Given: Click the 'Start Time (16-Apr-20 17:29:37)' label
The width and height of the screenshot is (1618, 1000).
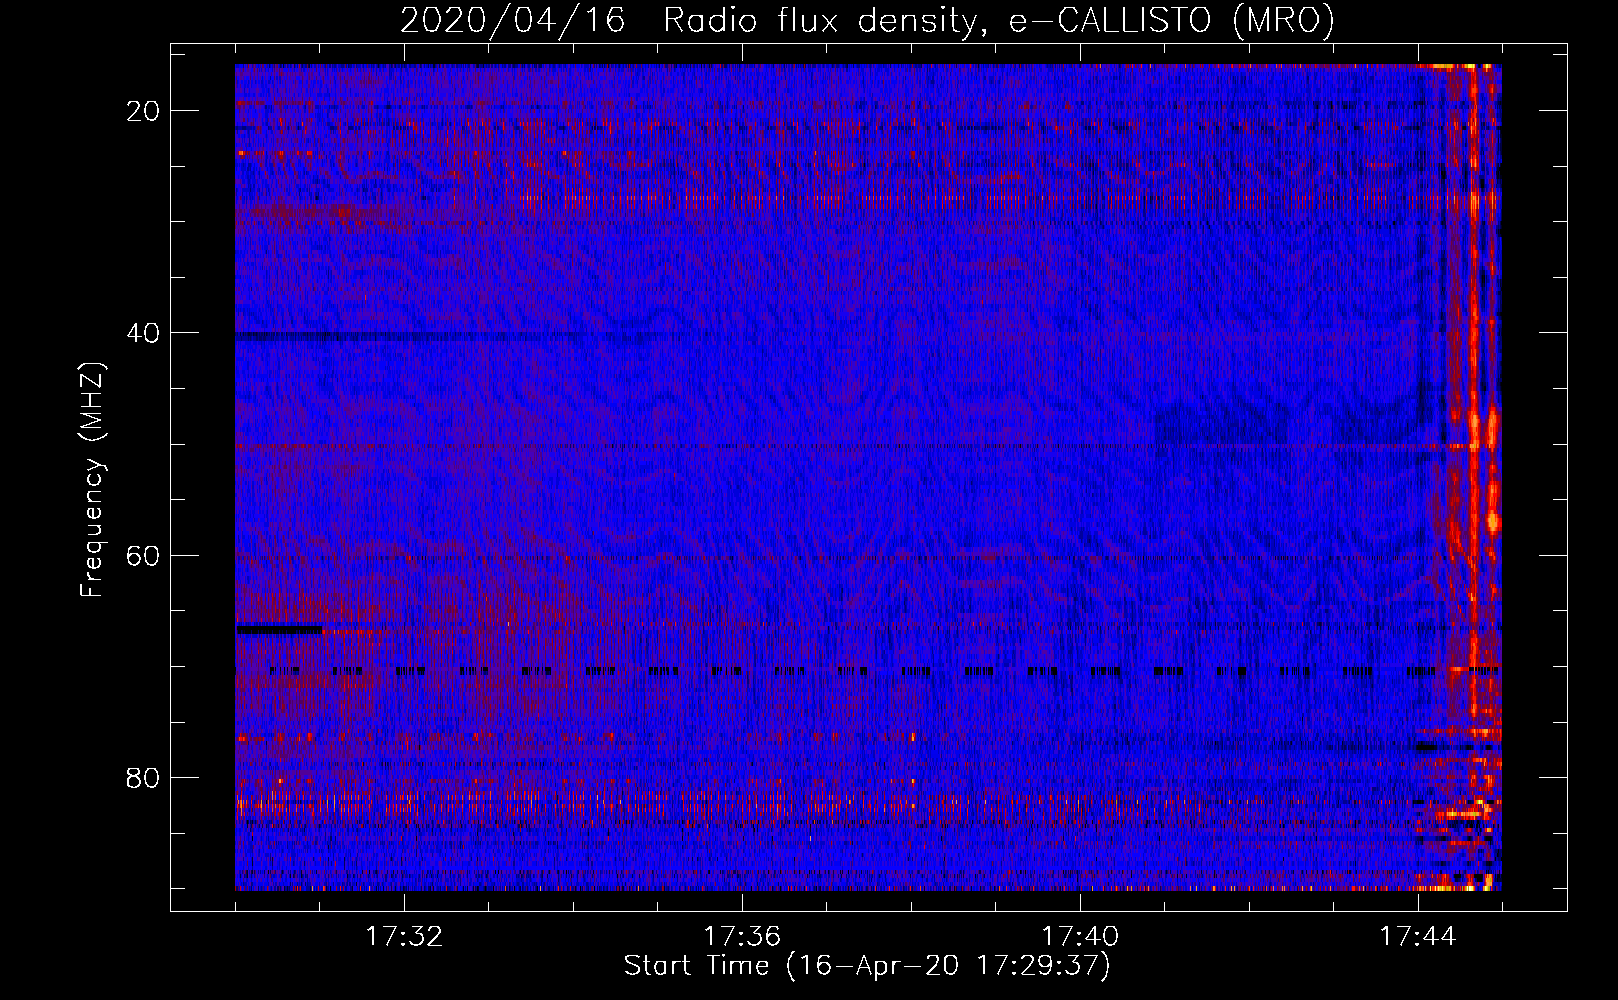Looking at the screenshot, I should [x=867, y=966].
